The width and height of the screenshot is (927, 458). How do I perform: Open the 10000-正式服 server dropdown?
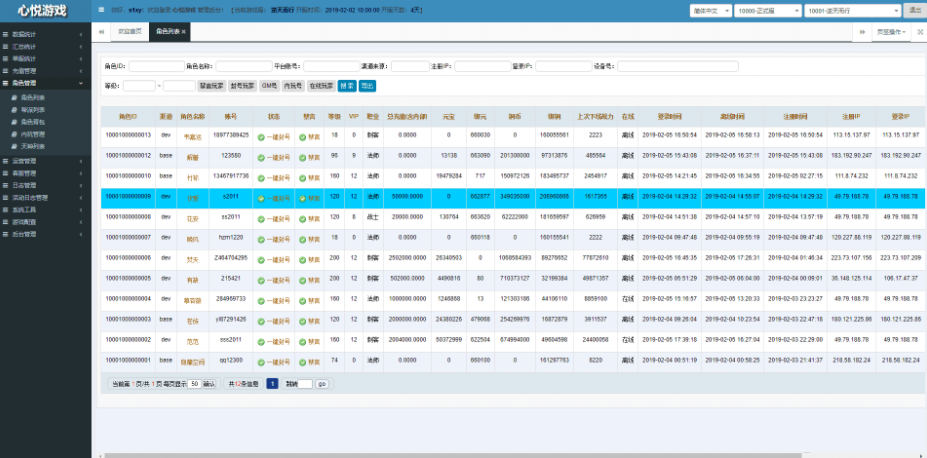768,11
